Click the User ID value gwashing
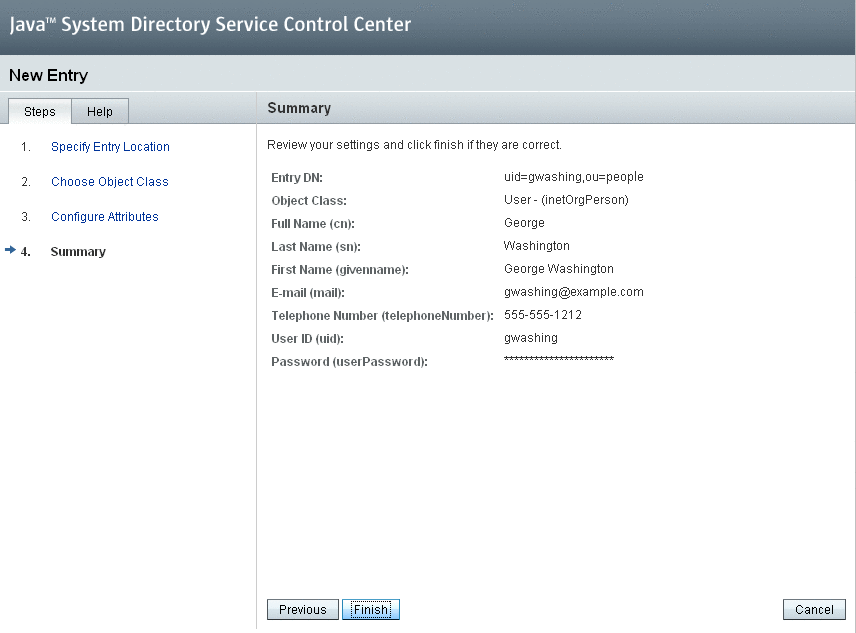Screen dimensions: 856x633 pyautogui.click(x=531, y=338)
